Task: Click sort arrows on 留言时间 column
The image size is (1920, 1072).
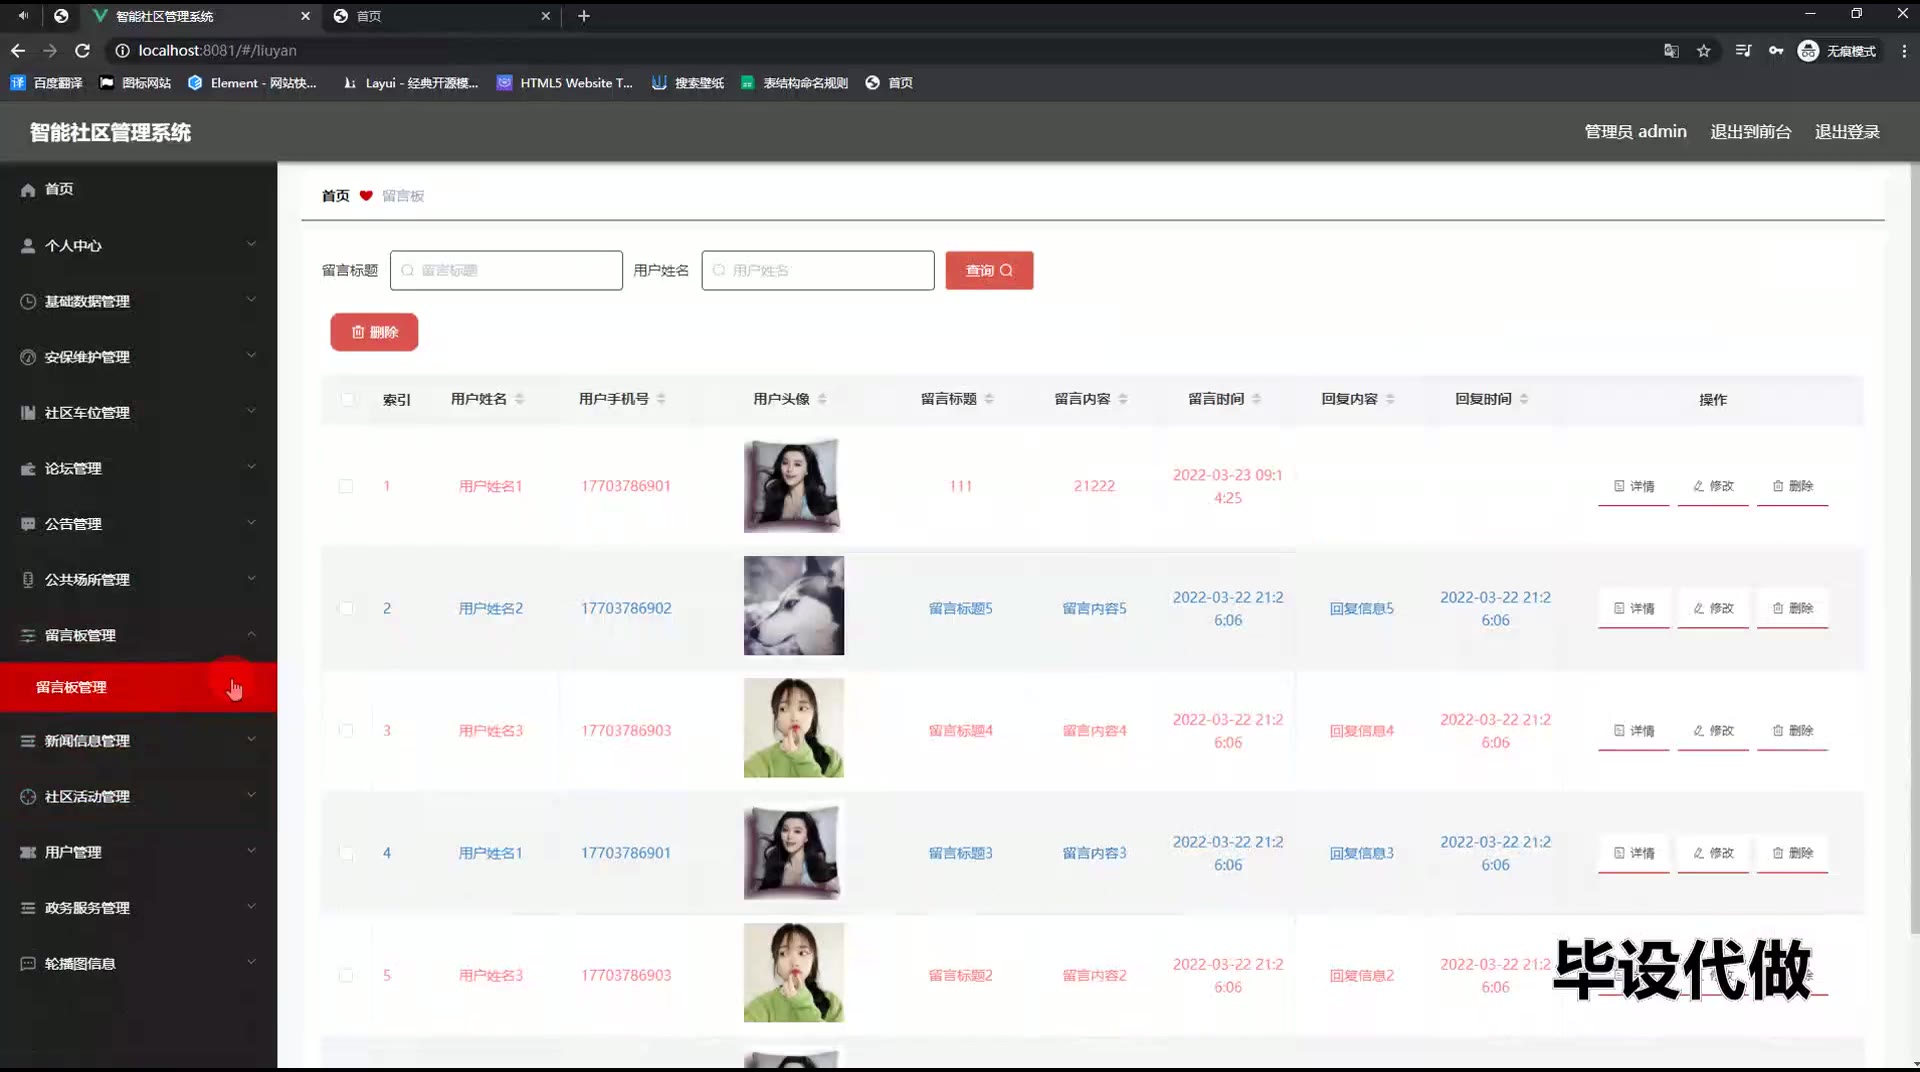Action: 1256,399
